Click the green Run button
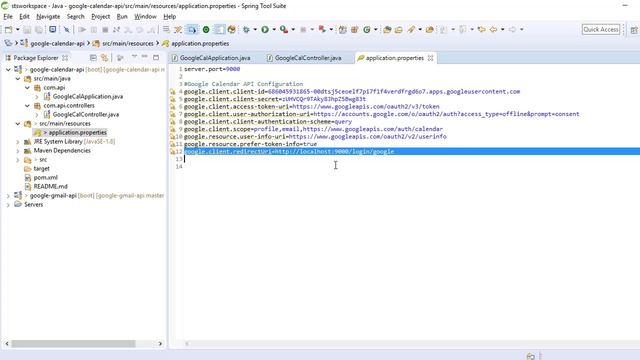Viewport: 640px width, 360px height. point(265,29)
